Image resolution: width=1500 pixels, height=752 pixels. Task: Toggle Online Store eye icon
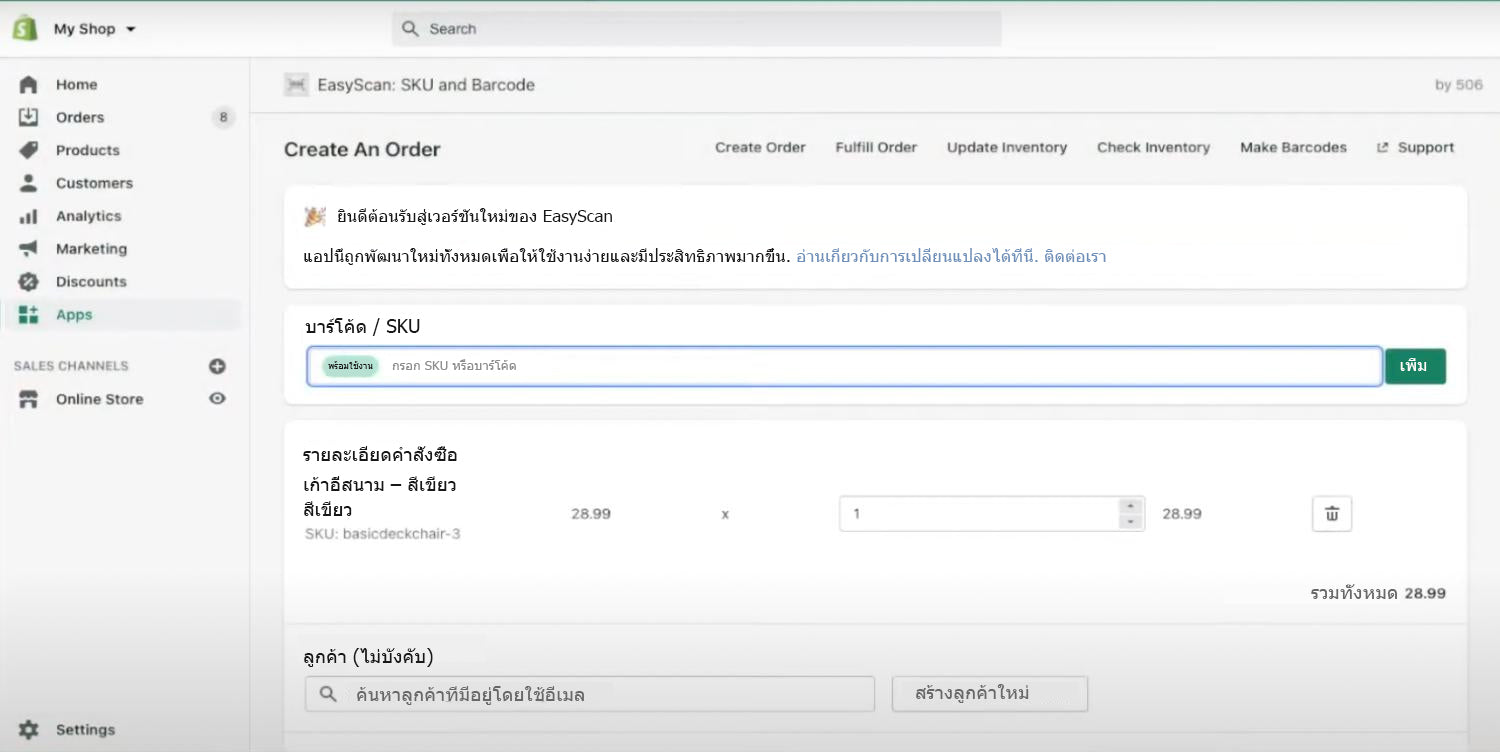coord(217,399)
